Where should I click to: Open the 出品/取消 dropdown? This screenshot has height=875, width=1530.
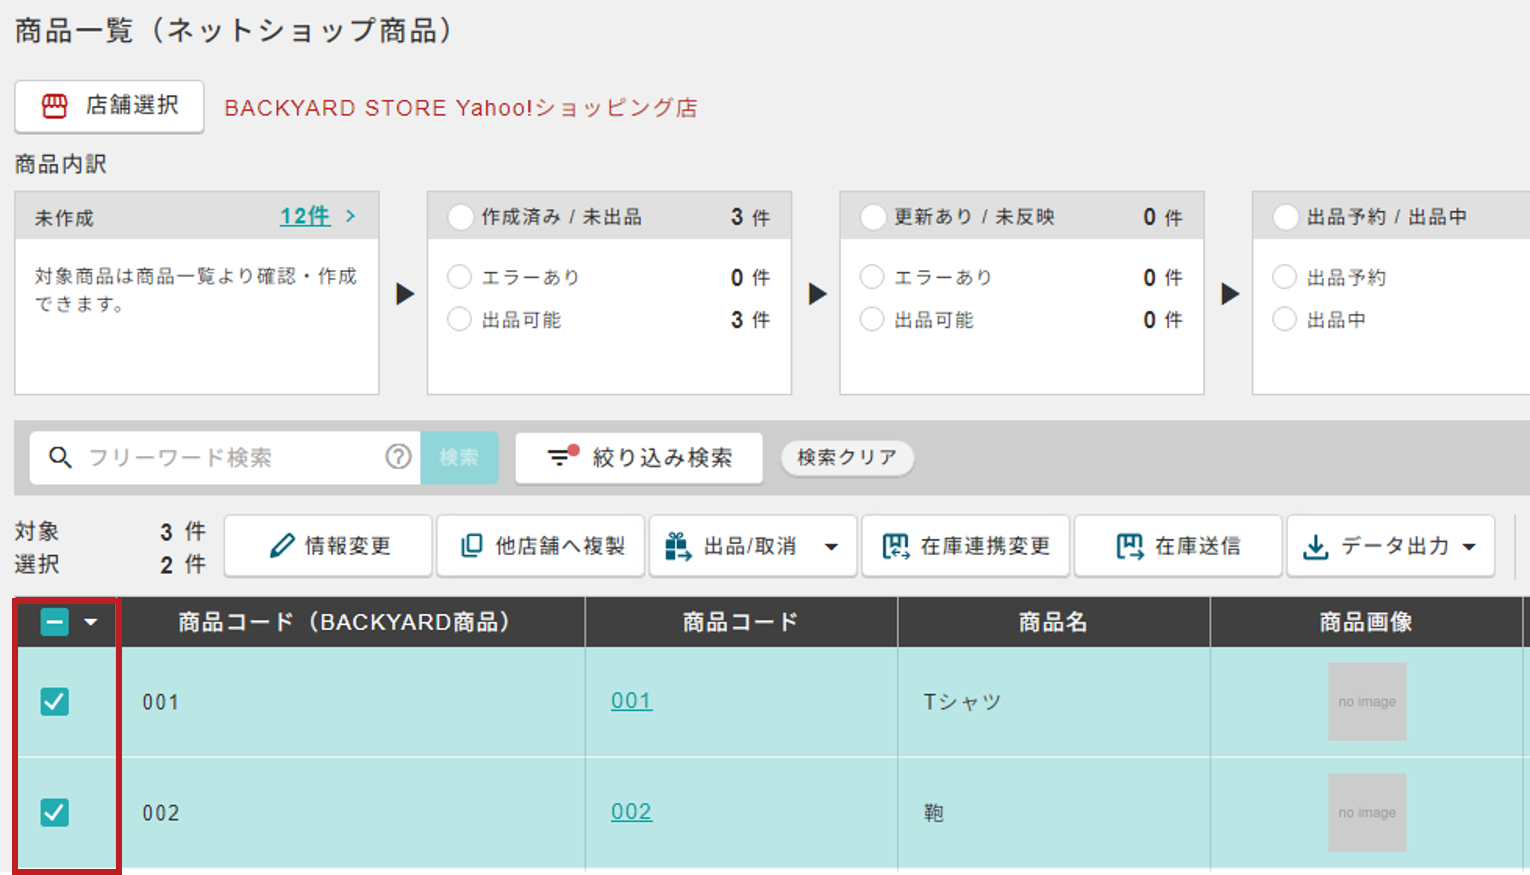tap(753, 546)
